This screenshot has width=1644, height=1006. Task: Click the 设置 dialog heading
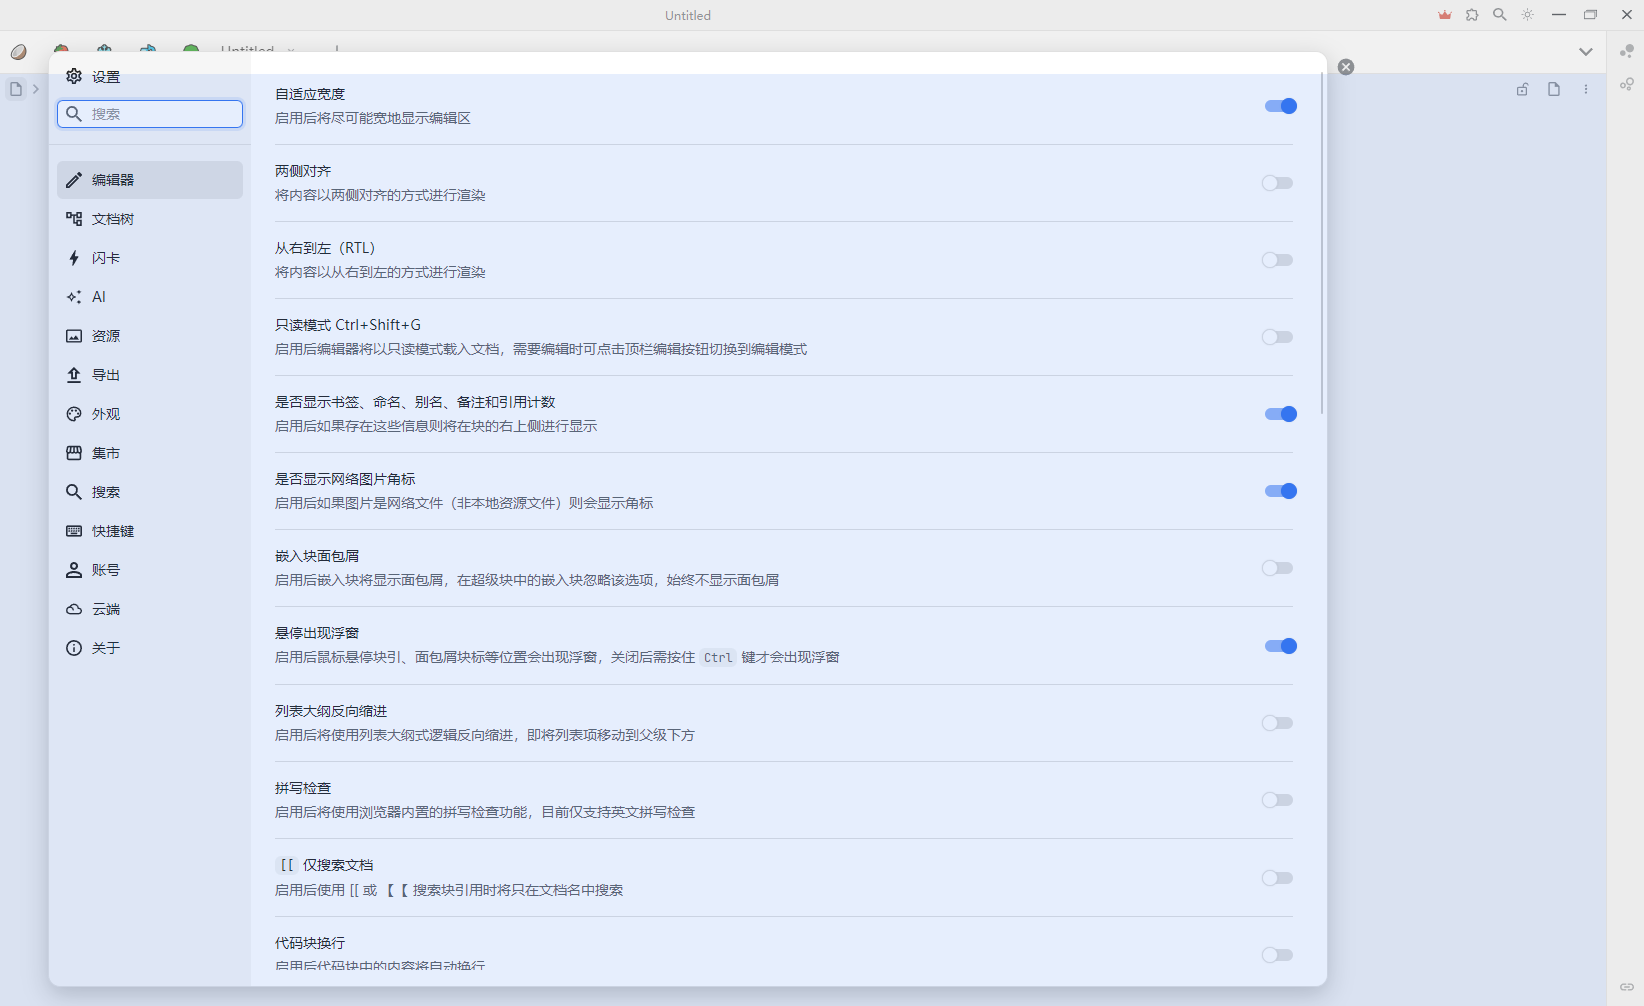point(106,77)
